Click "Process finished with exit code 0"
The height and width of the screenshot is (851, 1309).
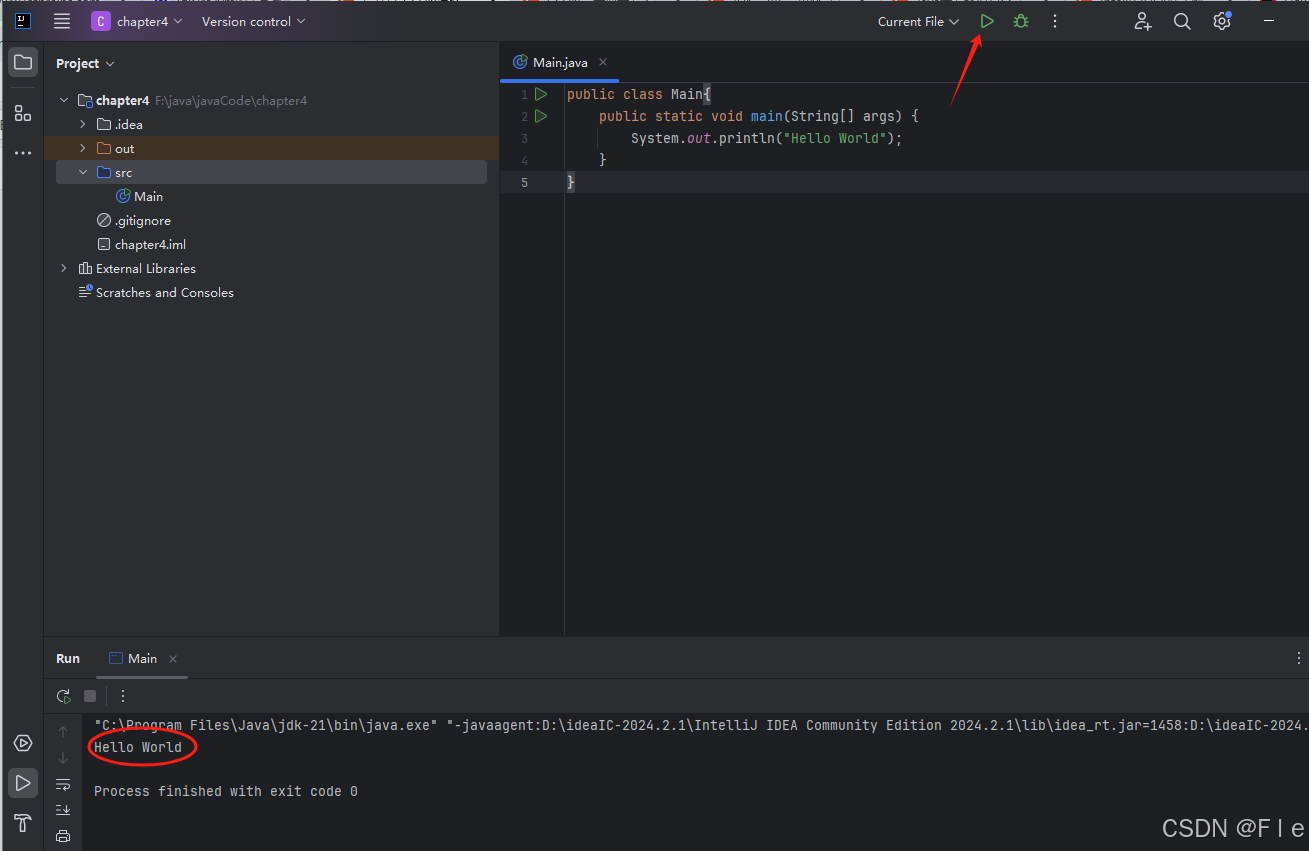click(226, 791)
